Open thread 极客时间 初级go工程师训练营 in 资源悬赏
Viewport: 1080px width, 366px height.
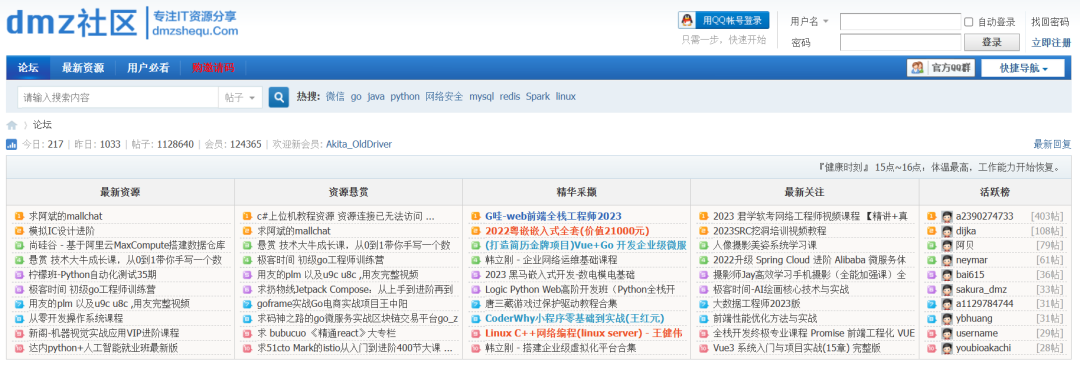pyautogui.click(x=321, y=260)
